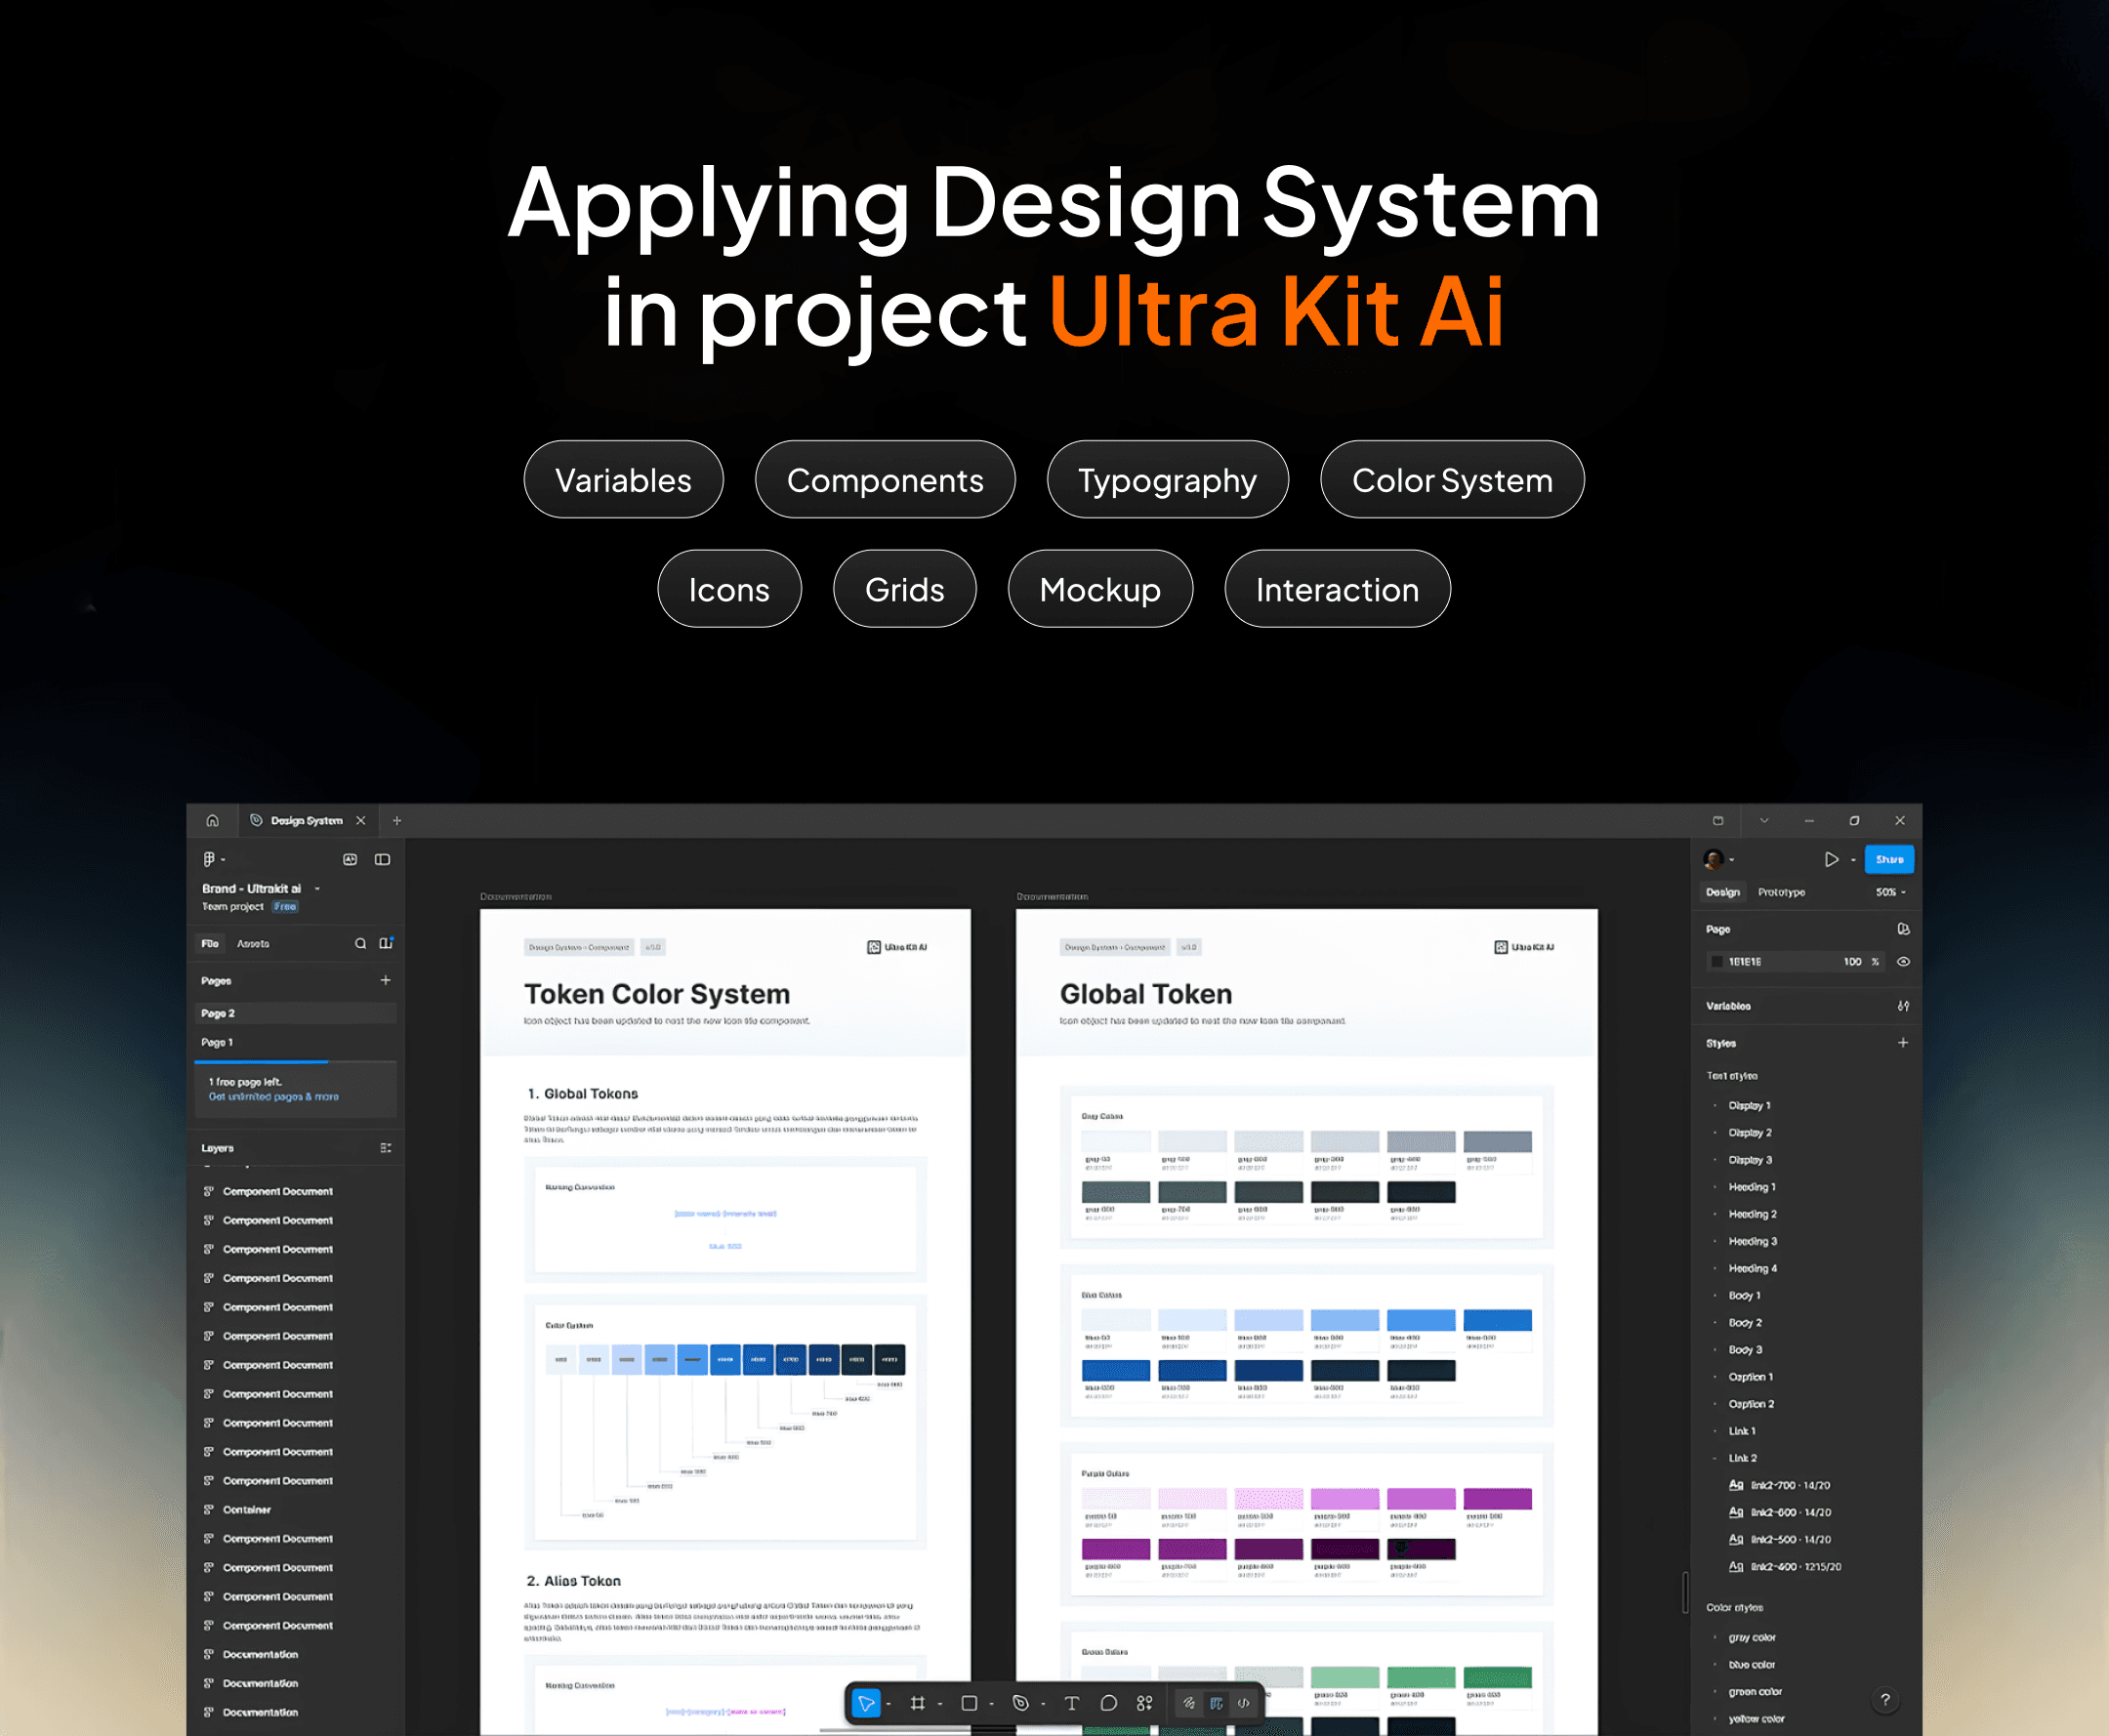Toggle page background visibility eye
Image resolution: width=2109 pixels, height=1736 pixels.
coord(1903,962)
